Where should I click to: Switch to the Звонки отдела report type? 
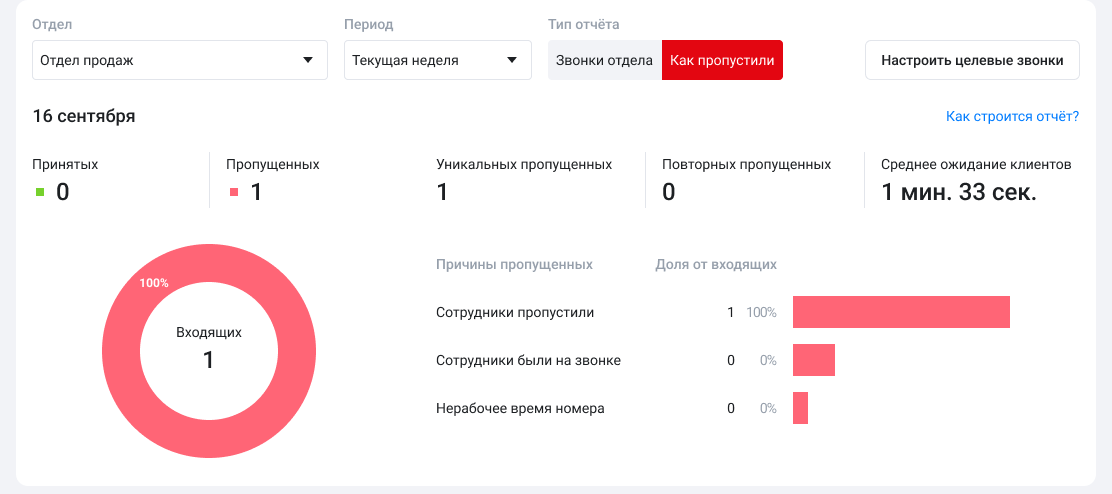[604, 60]
